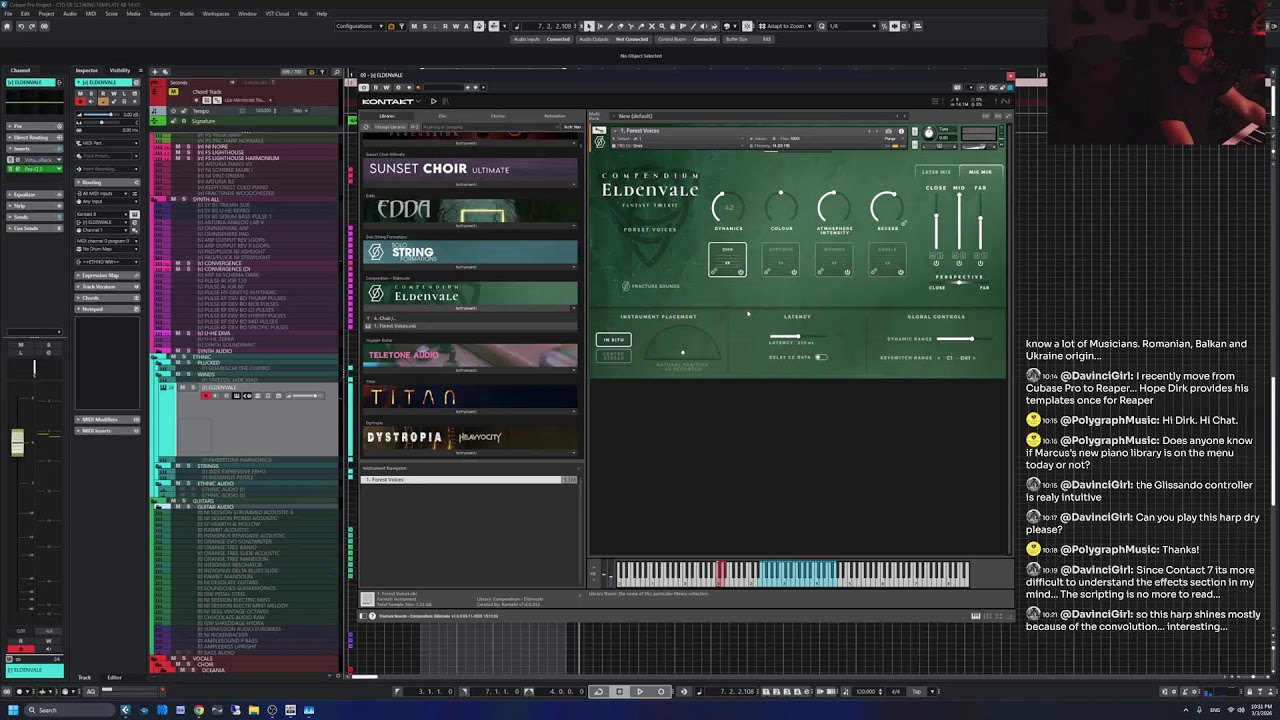
Task: Click the Kontakt library search field
Action: click(x=489, y=127)
